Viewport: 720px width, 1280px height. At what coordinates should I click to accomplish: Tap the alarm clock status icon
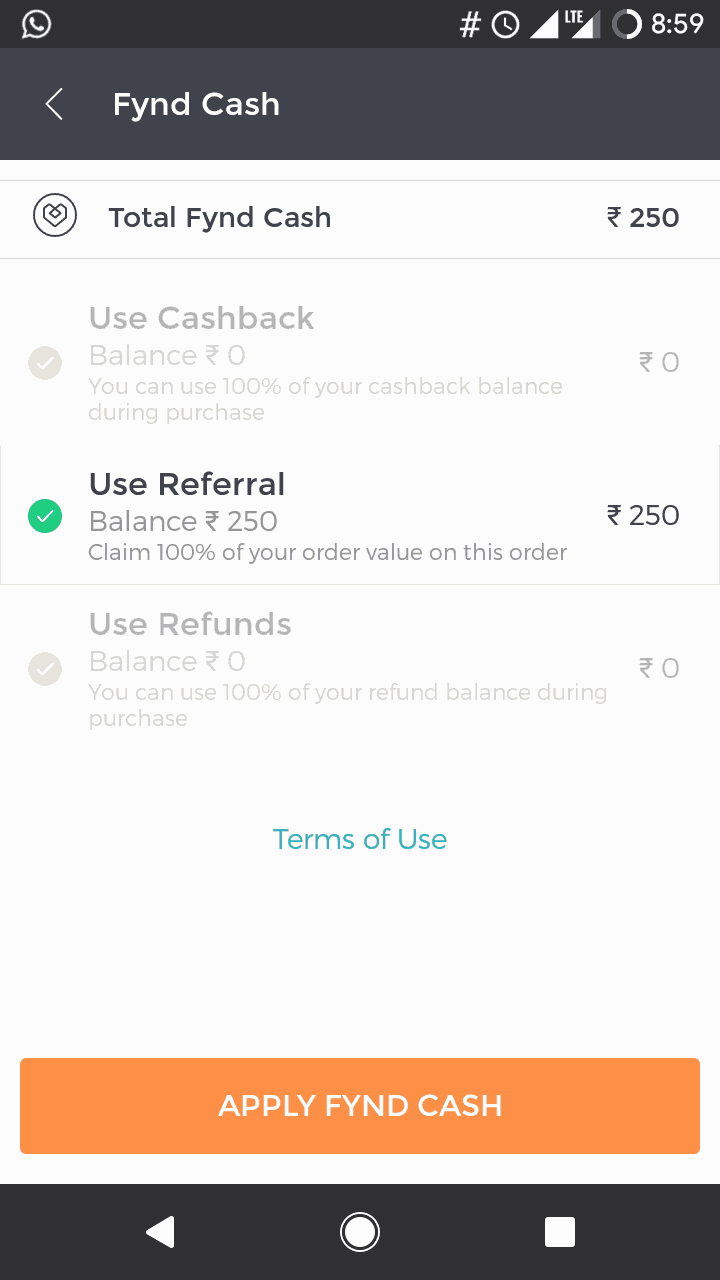pyautogui.click(x=506, y=24)
